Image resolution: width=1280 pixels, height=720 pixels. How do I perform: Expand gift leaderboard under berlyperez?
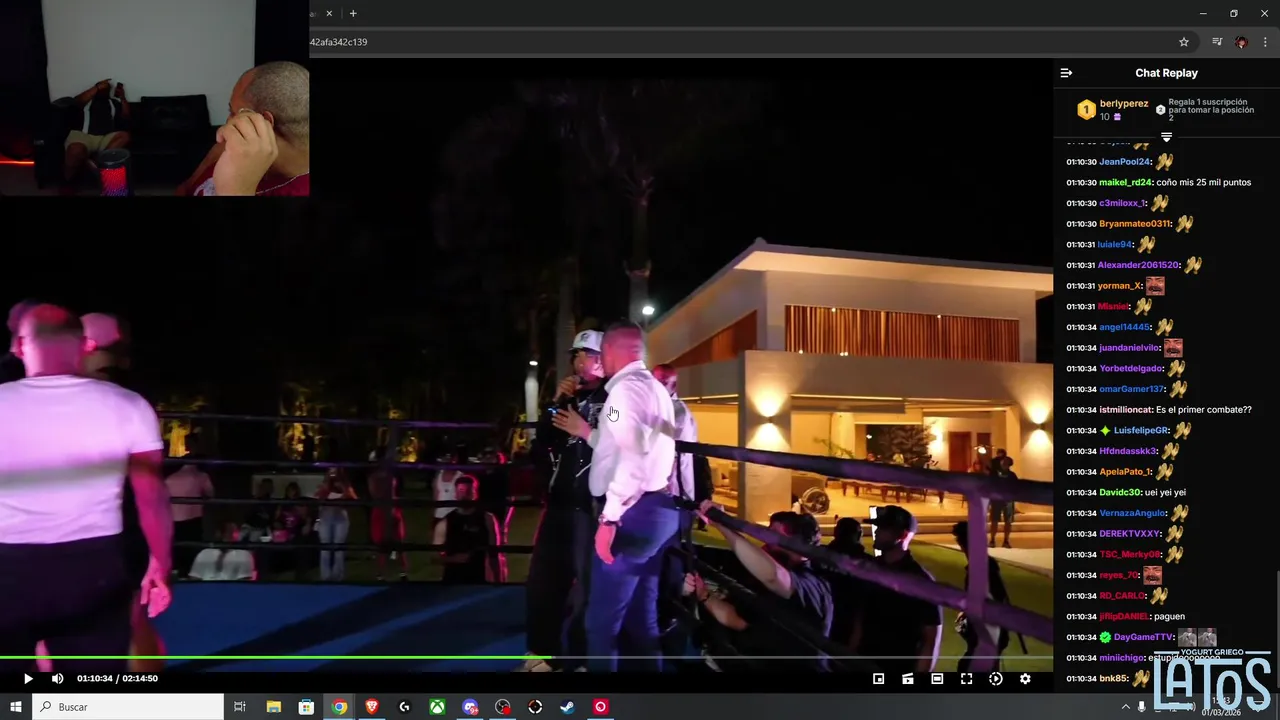[x=1166, y=137]
